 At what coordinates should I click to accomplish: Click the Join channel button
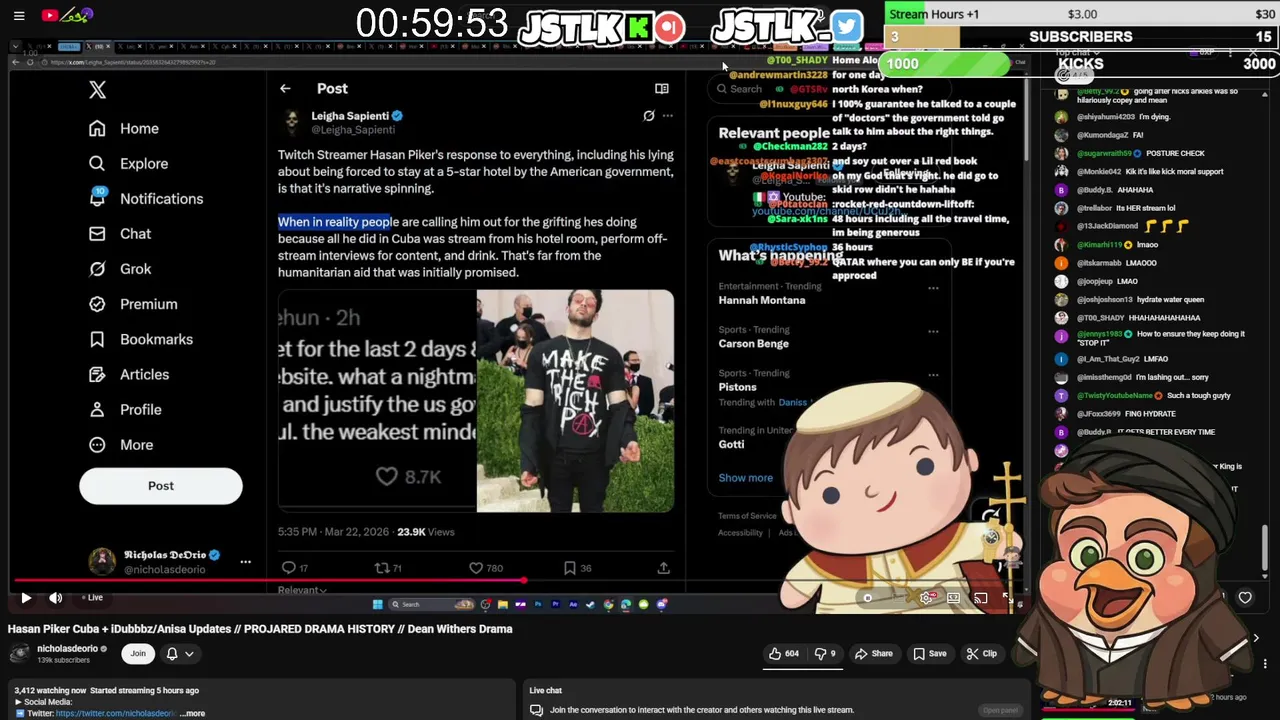pyautogui.click(x=138, y=654)
